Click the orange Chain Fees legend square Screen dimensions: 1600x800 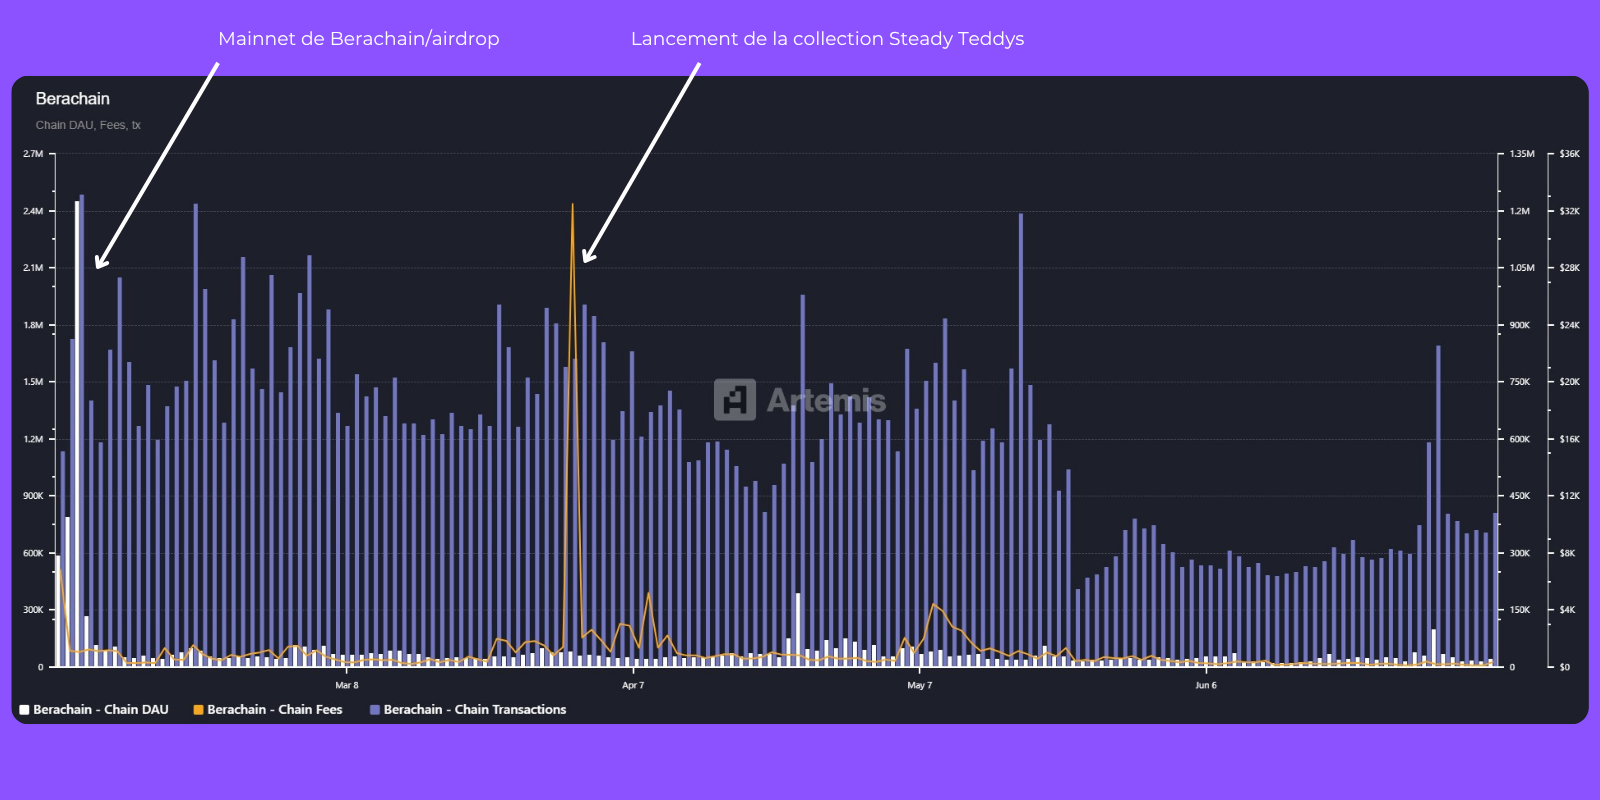(x=198, y=710)
